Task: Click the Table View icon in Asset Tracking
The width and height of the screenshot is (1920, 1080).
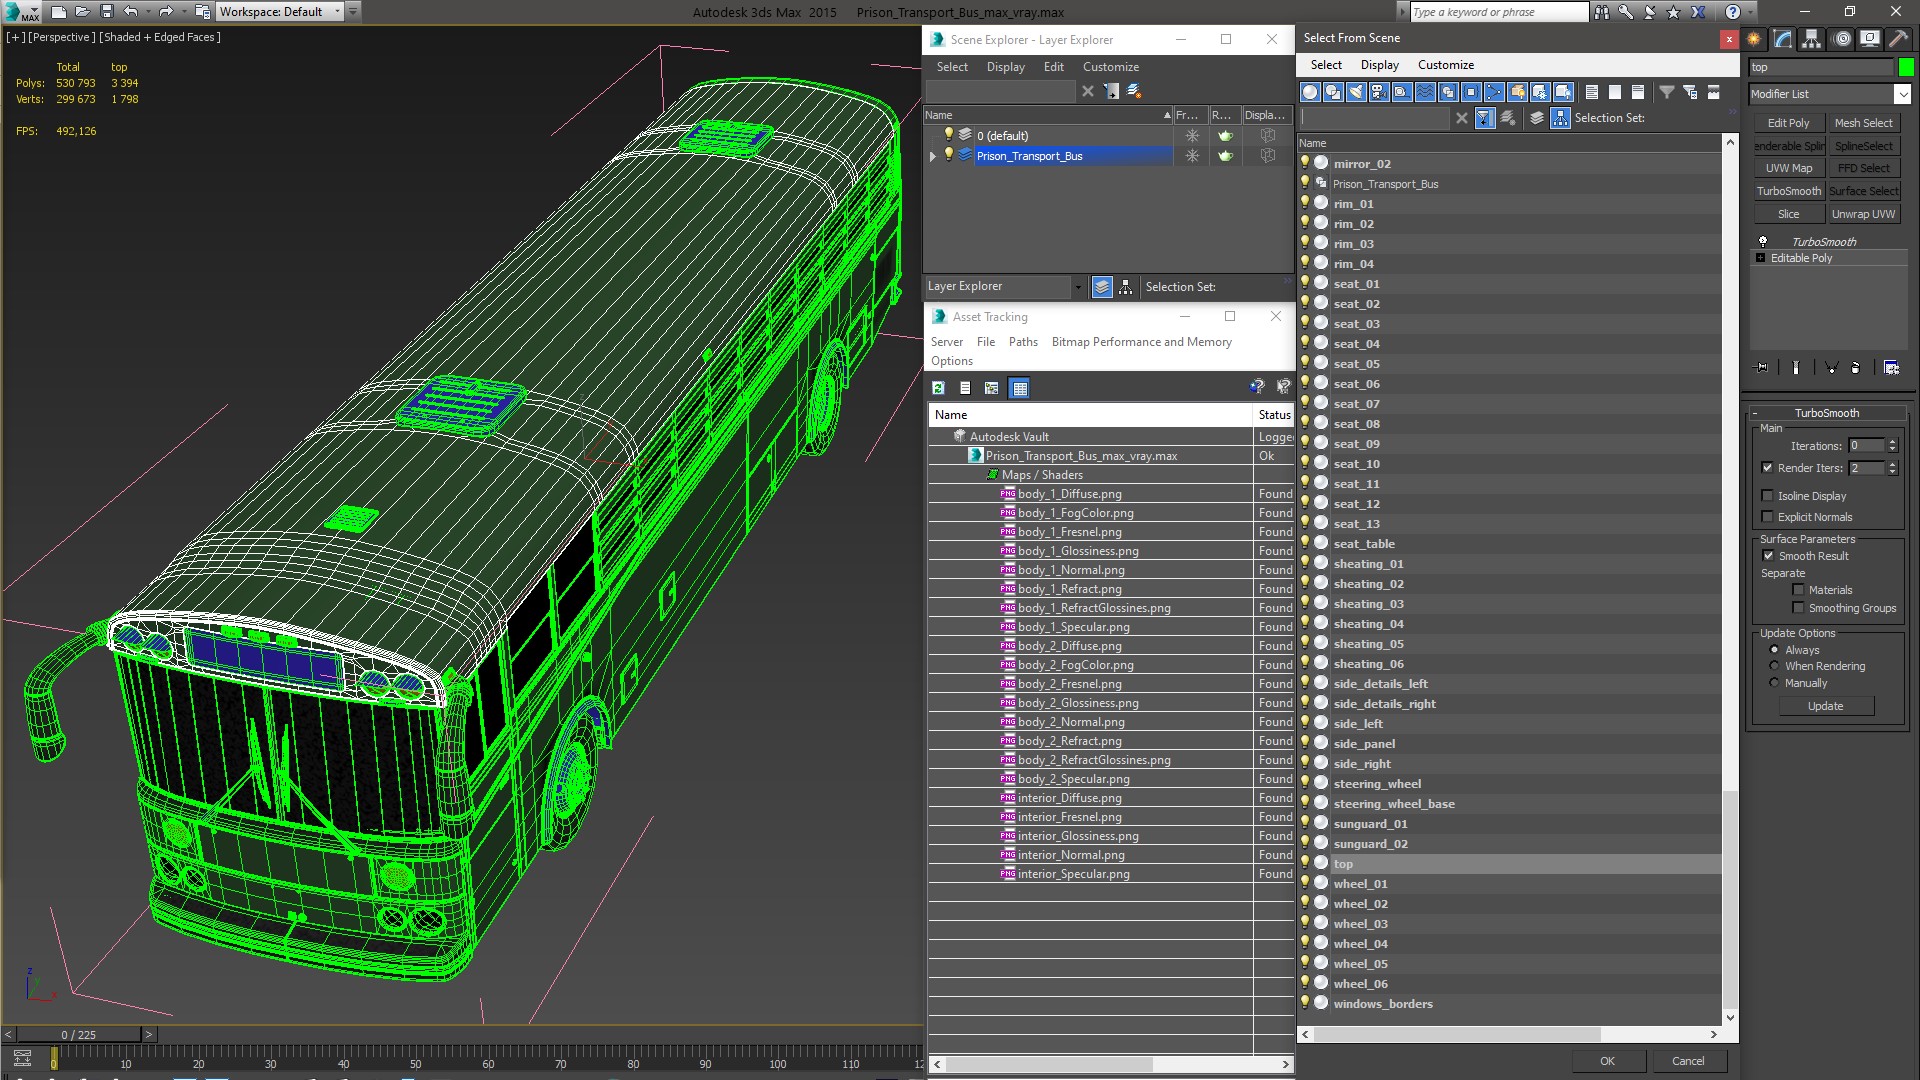Action: [1019, 388]
